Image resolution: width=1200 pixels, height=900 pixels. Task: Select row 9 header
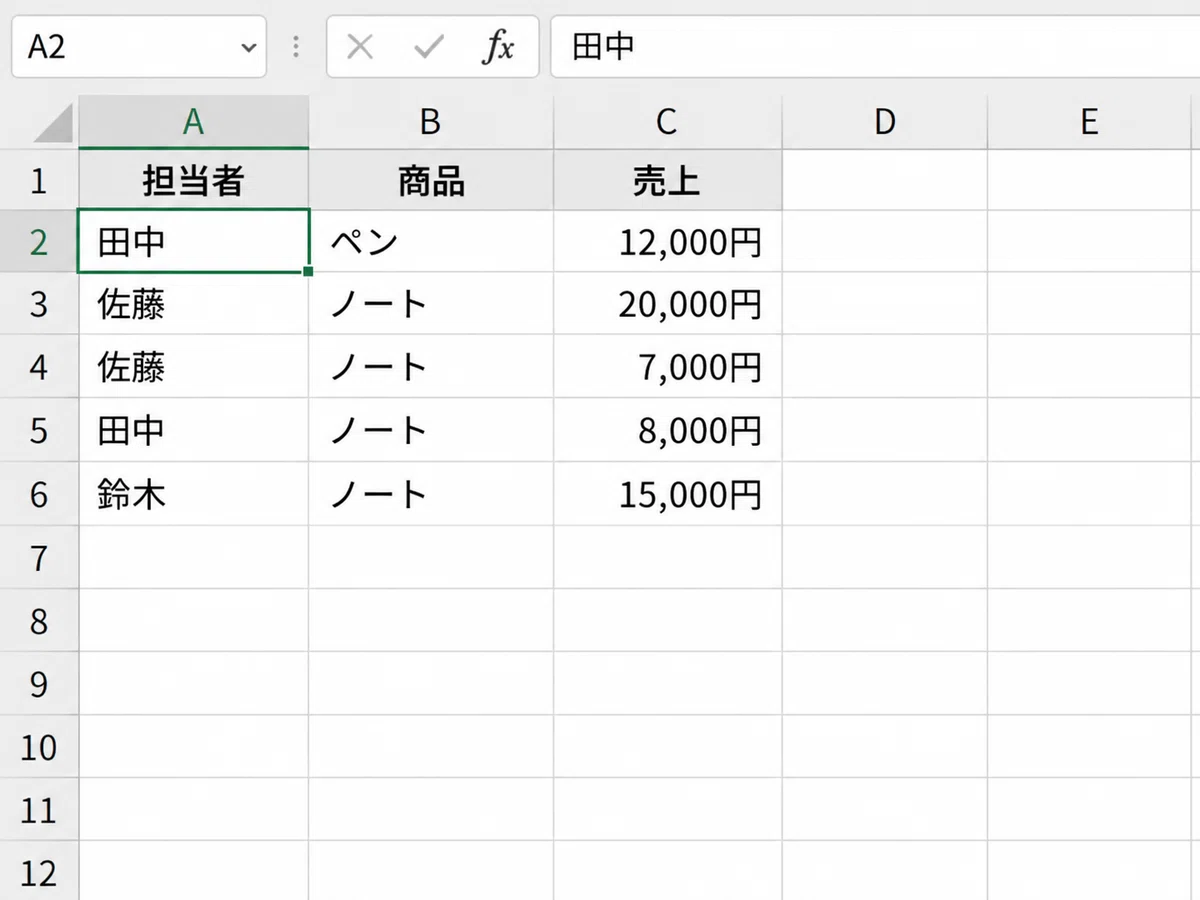(39, 683)
